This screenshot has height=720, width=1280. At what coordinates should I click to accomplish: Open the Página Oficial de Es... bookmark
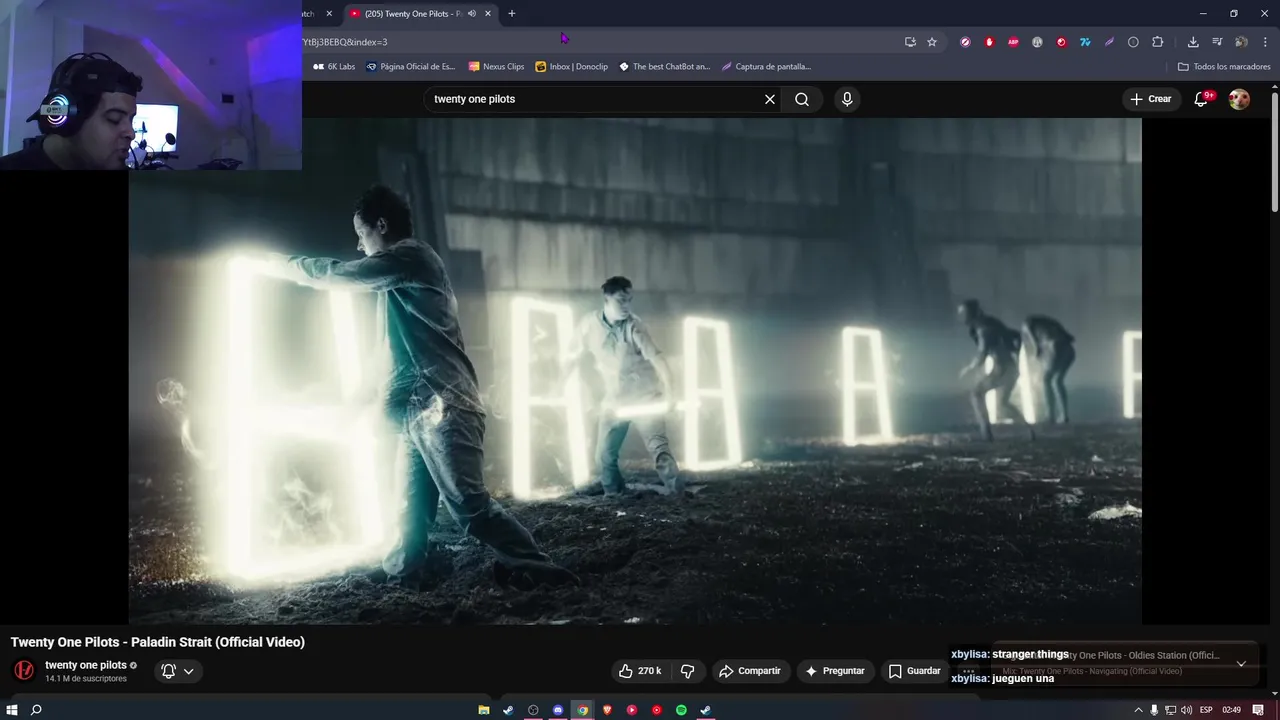411,67
